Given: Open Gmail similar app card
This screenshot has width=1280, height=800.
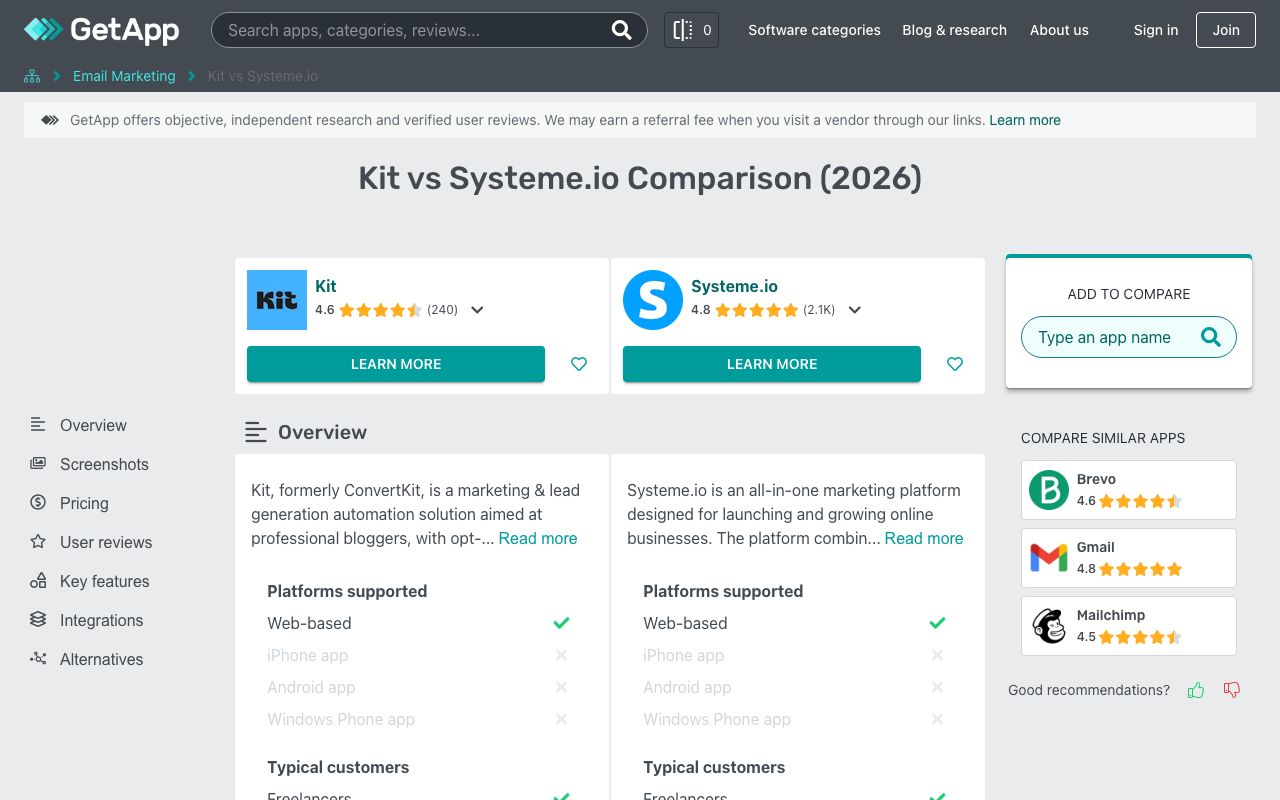Looking at the screenshot, I should tap(1129, 558).
